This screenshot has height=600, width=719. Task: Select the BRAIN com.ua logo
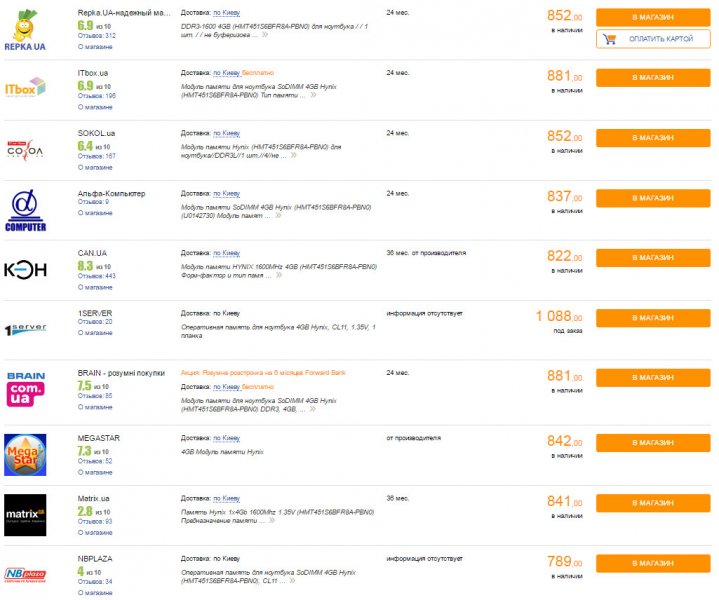click(25, 390)
